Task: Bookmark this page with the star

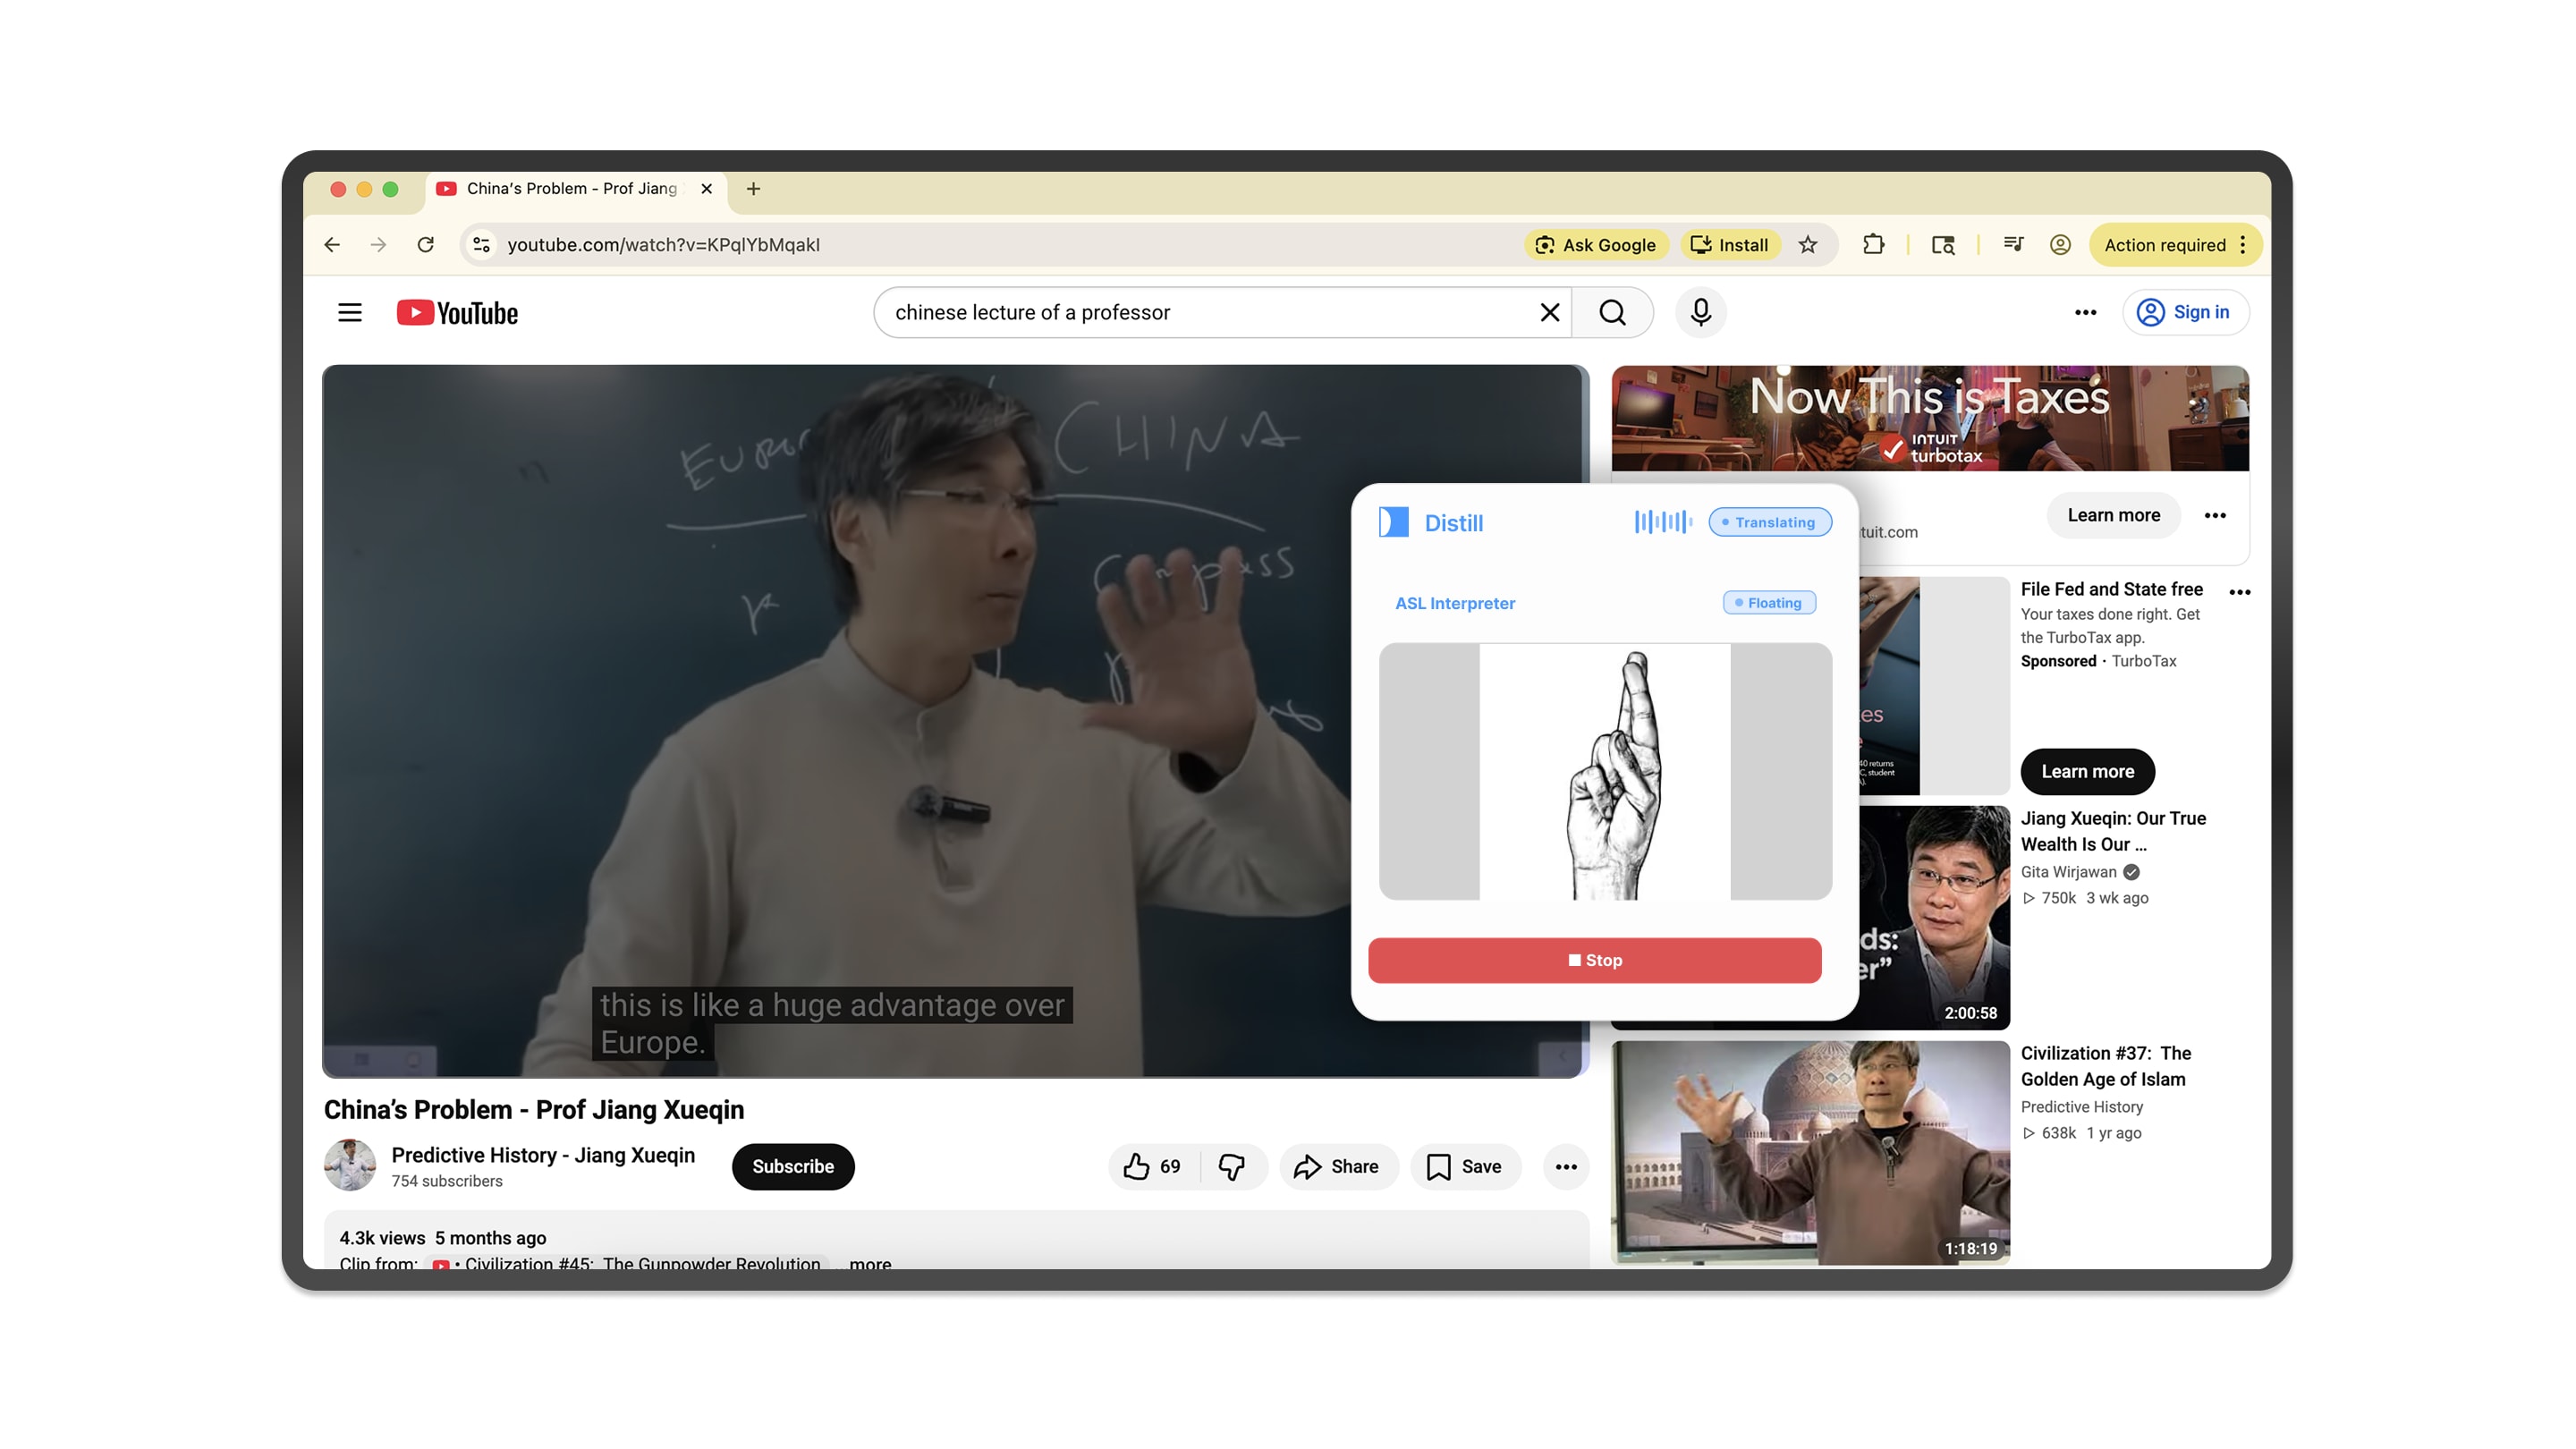Action: pyautogui.click(x=1807, y=245)
